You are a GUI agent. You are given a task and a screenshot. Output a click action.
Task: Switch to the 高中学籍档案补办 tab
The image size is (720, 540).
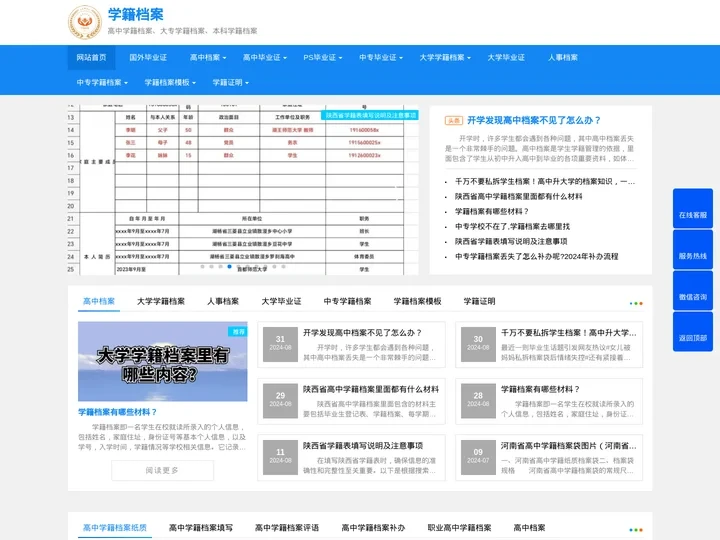tap(373, 528)
